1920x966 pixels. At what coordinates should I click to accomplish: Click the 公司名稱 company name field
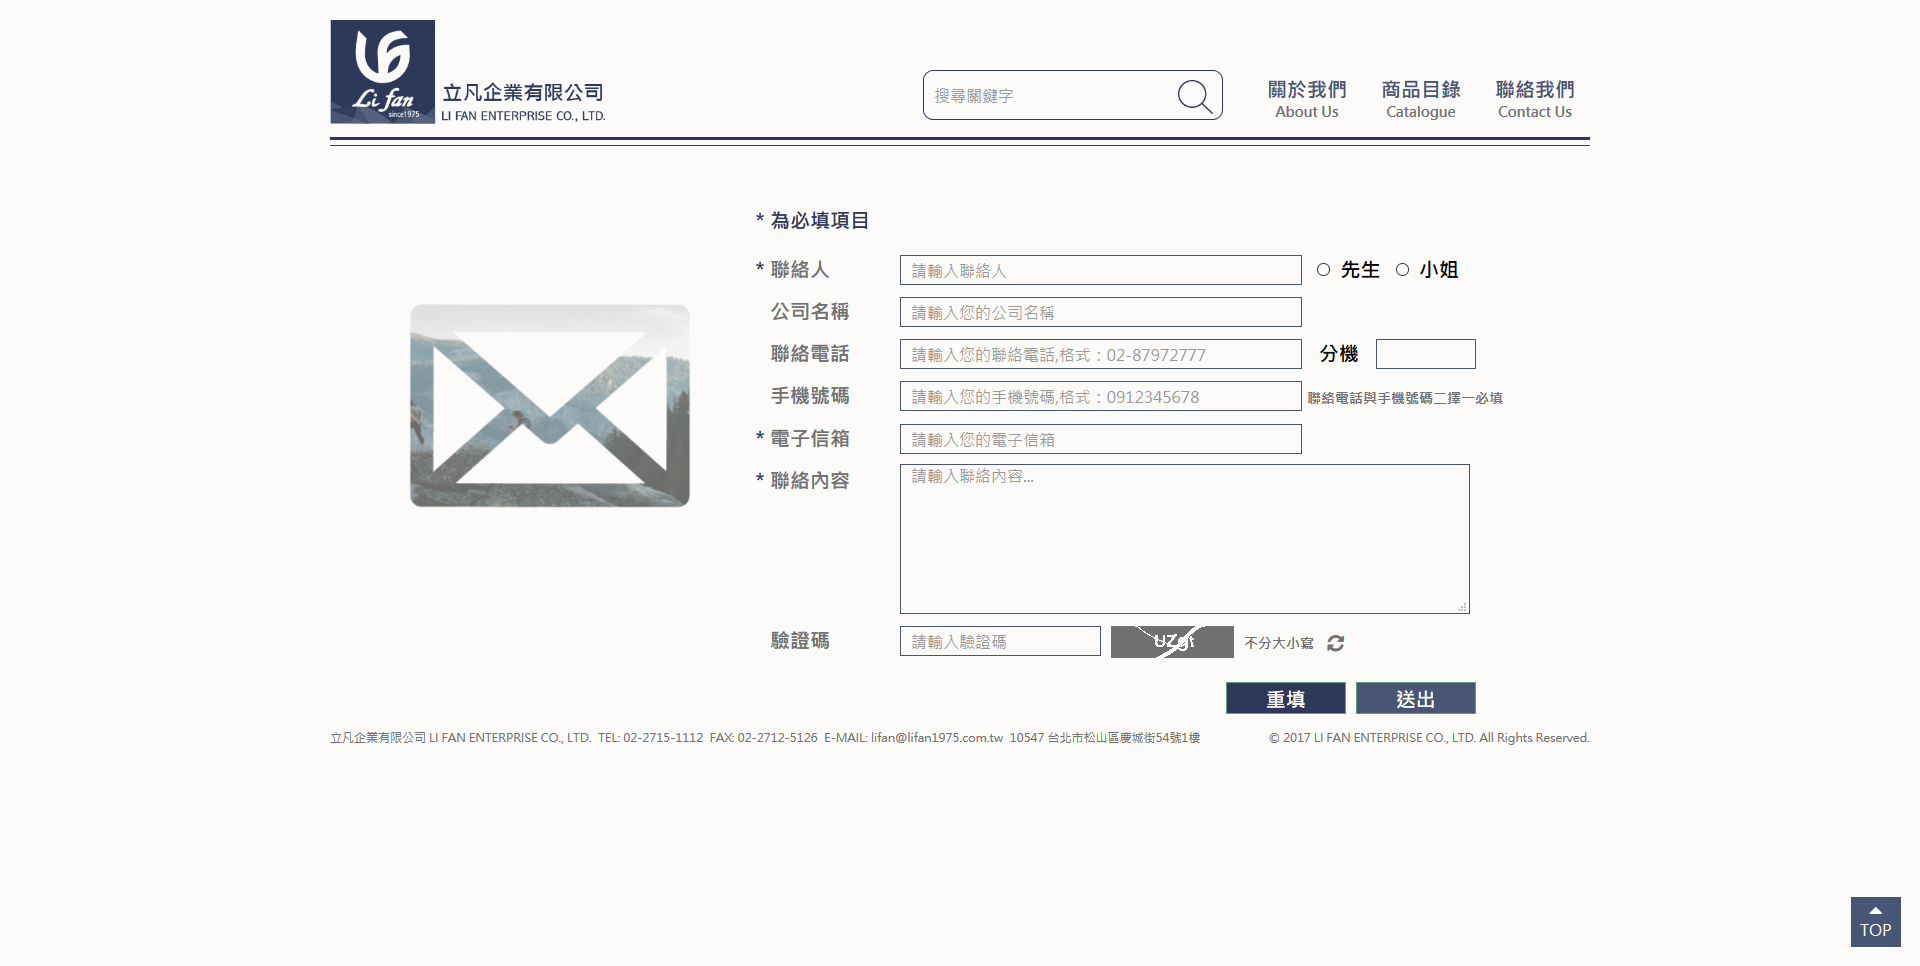coord(1100,311)
